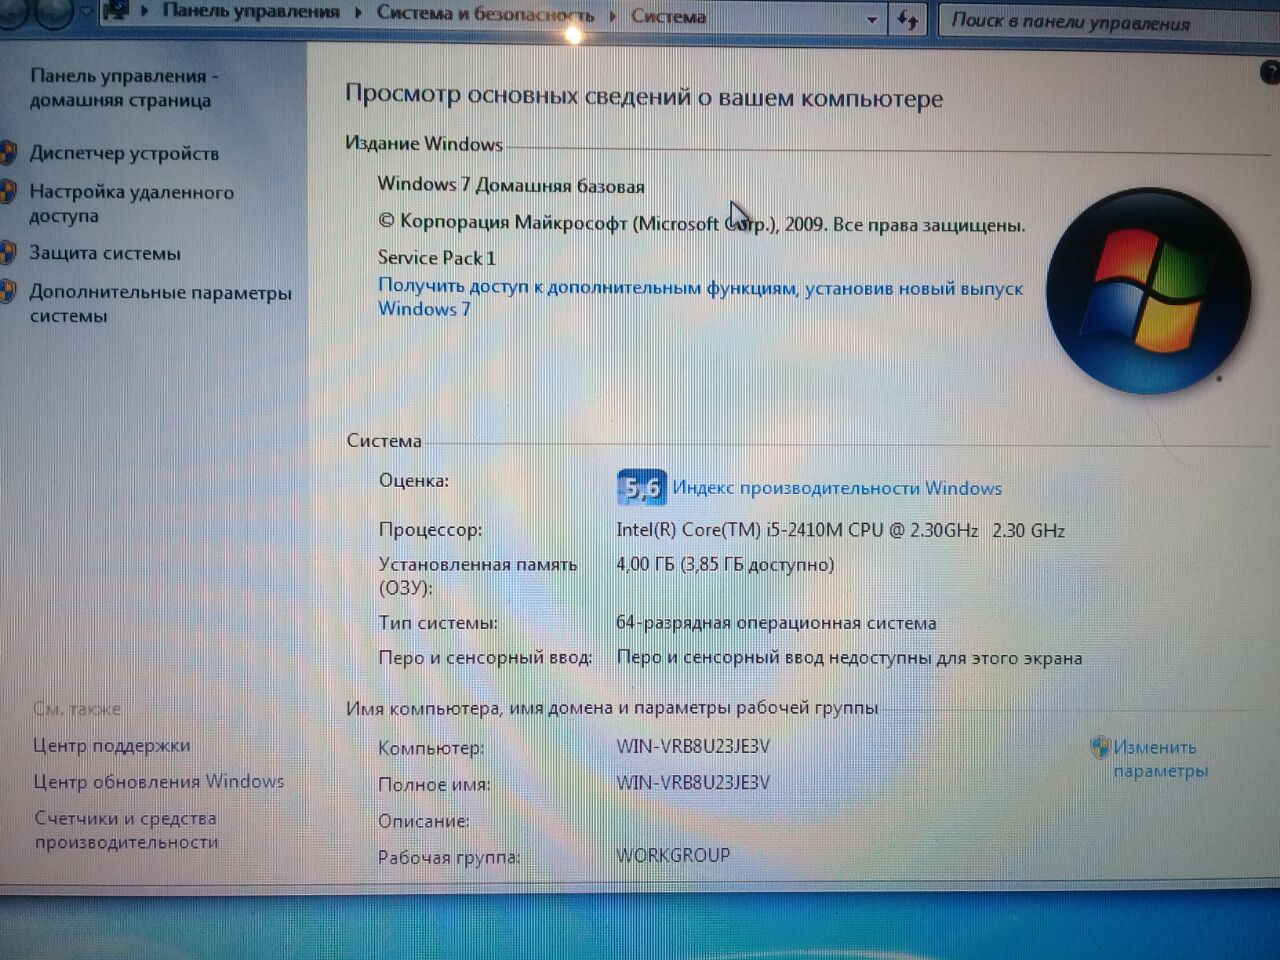Select Service Pack 1 text
The width and height of the screenshot is (1280, 960).
point(436,258)
